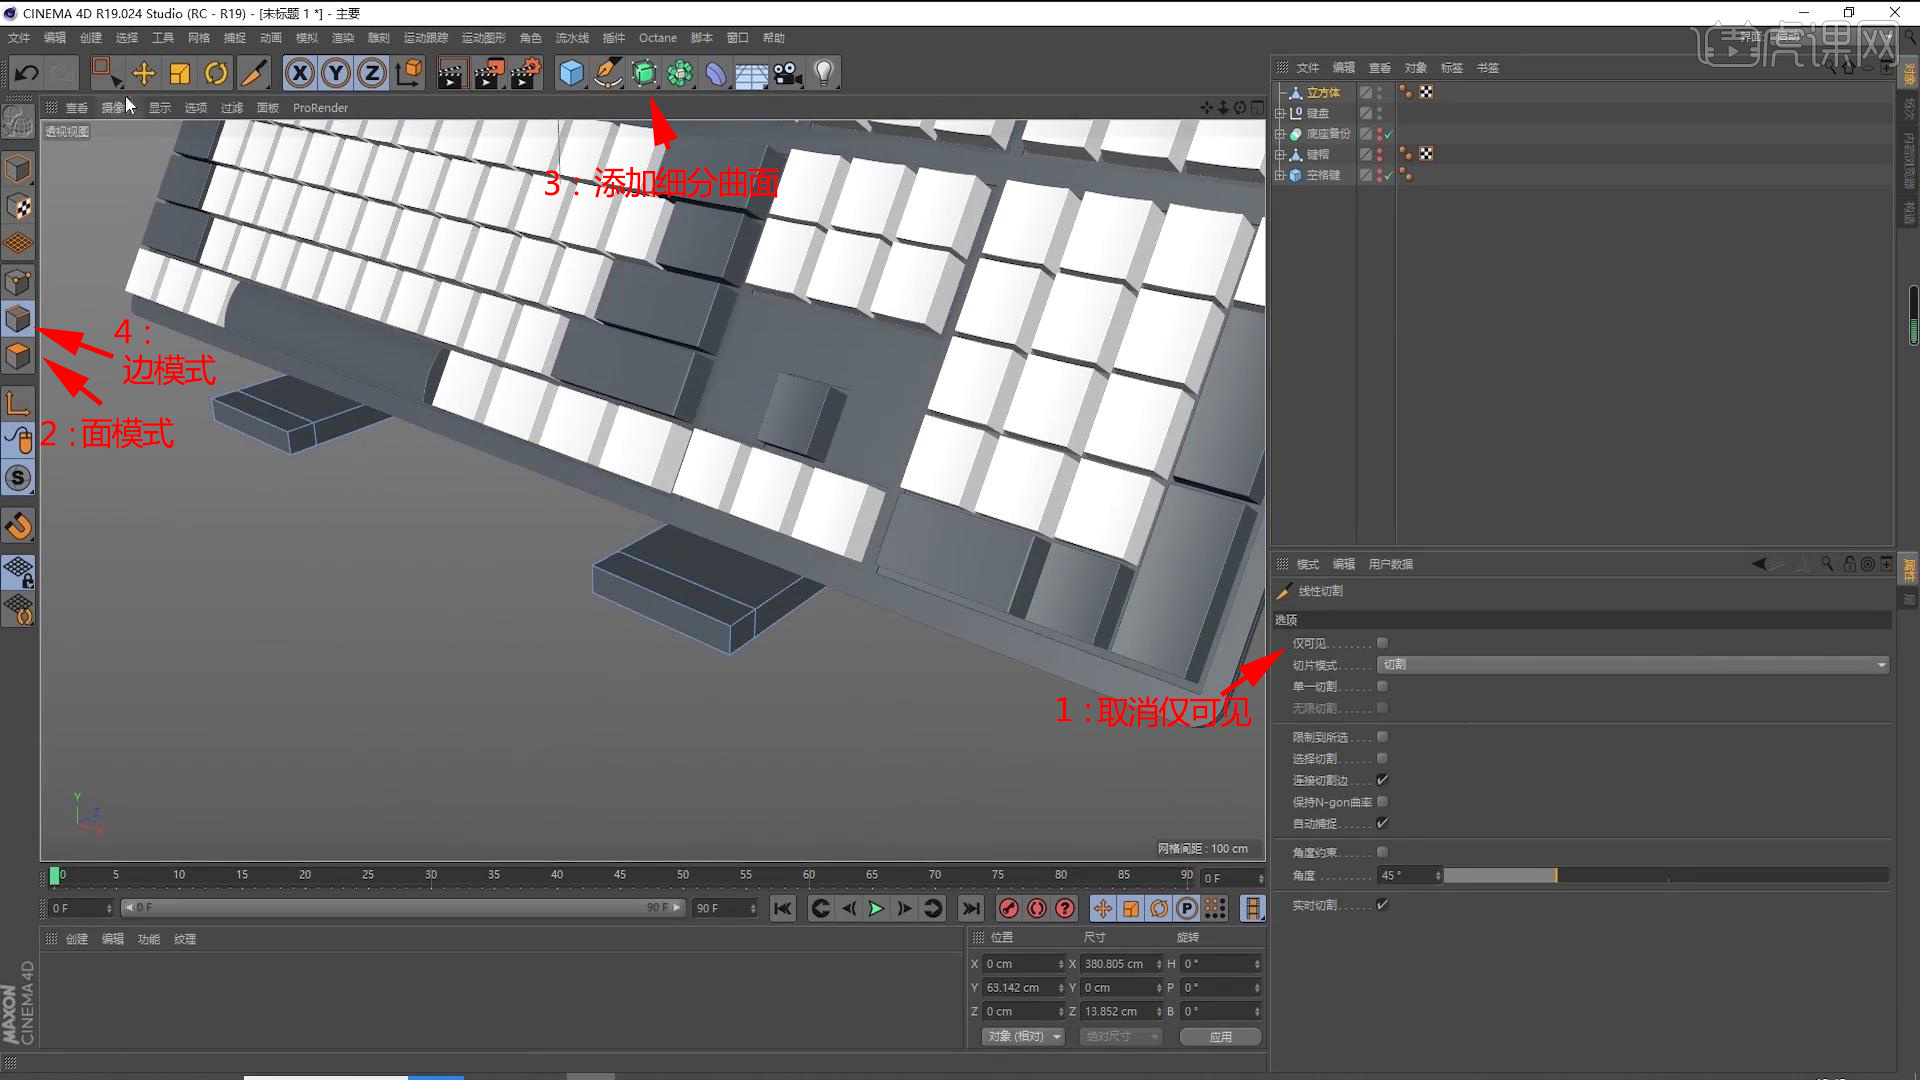The height and width of the screenshot is (1080, 1920).
Task: Click the Rotate tool icon
Action: coord(216,73)
